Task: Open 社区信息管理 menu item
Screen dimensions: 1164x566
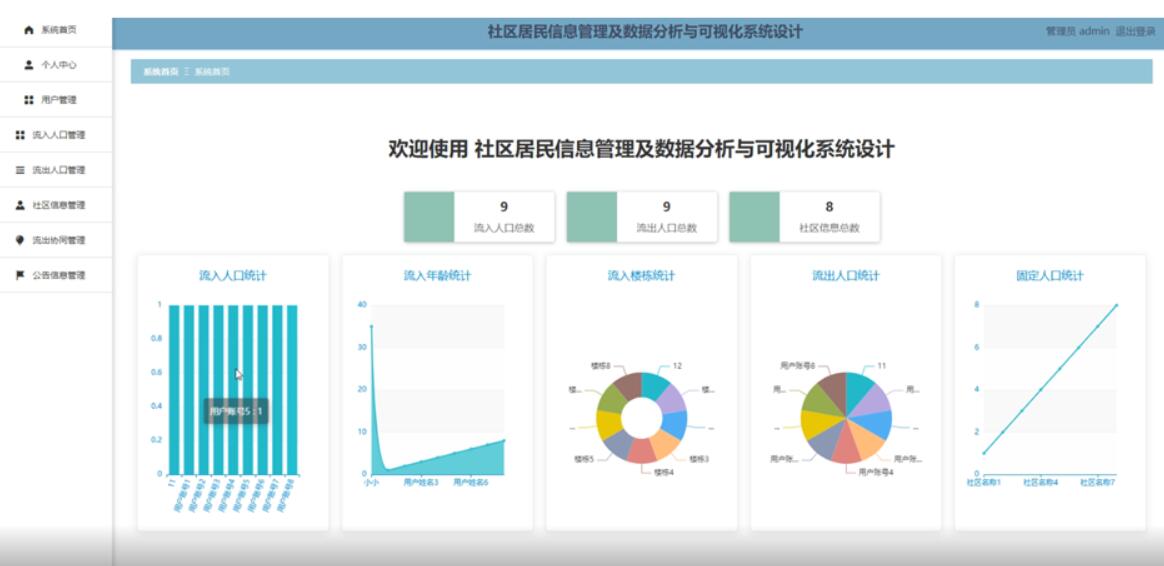Action: coord(56,205)
